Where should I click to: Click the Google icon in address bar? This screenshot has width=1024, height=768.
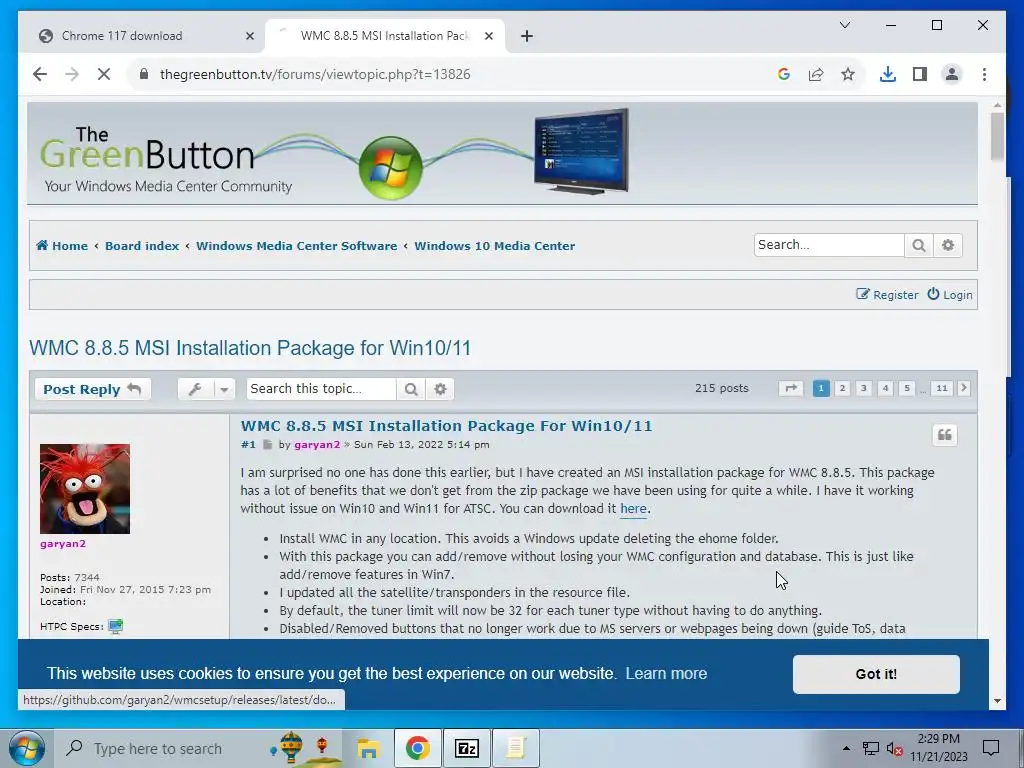(784, 74)
